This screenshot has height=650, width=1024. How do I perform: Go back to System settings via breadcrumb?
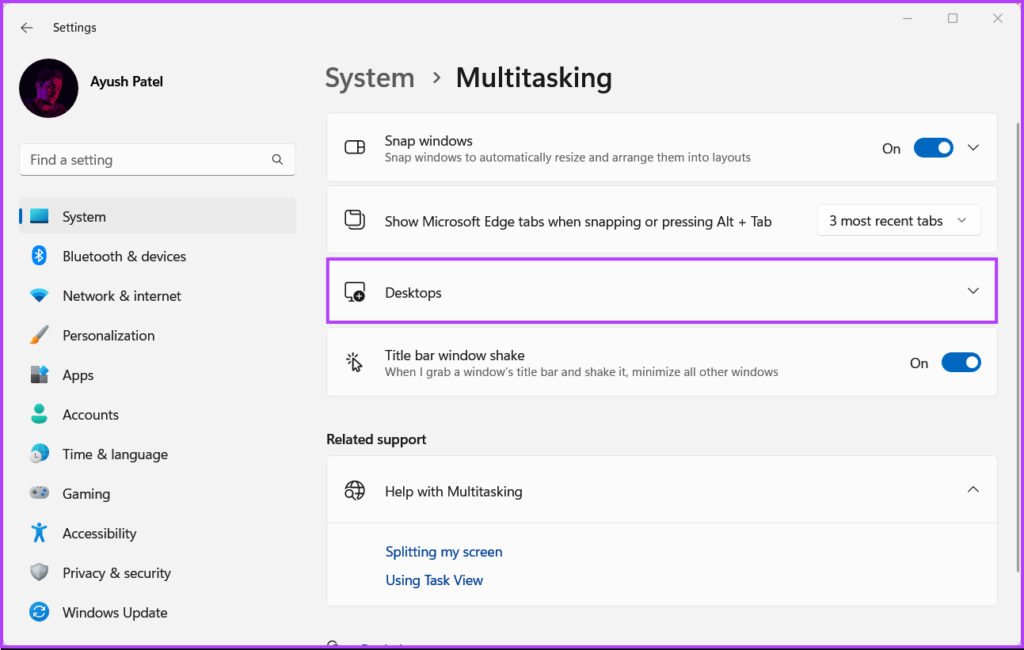coord(369,77)
